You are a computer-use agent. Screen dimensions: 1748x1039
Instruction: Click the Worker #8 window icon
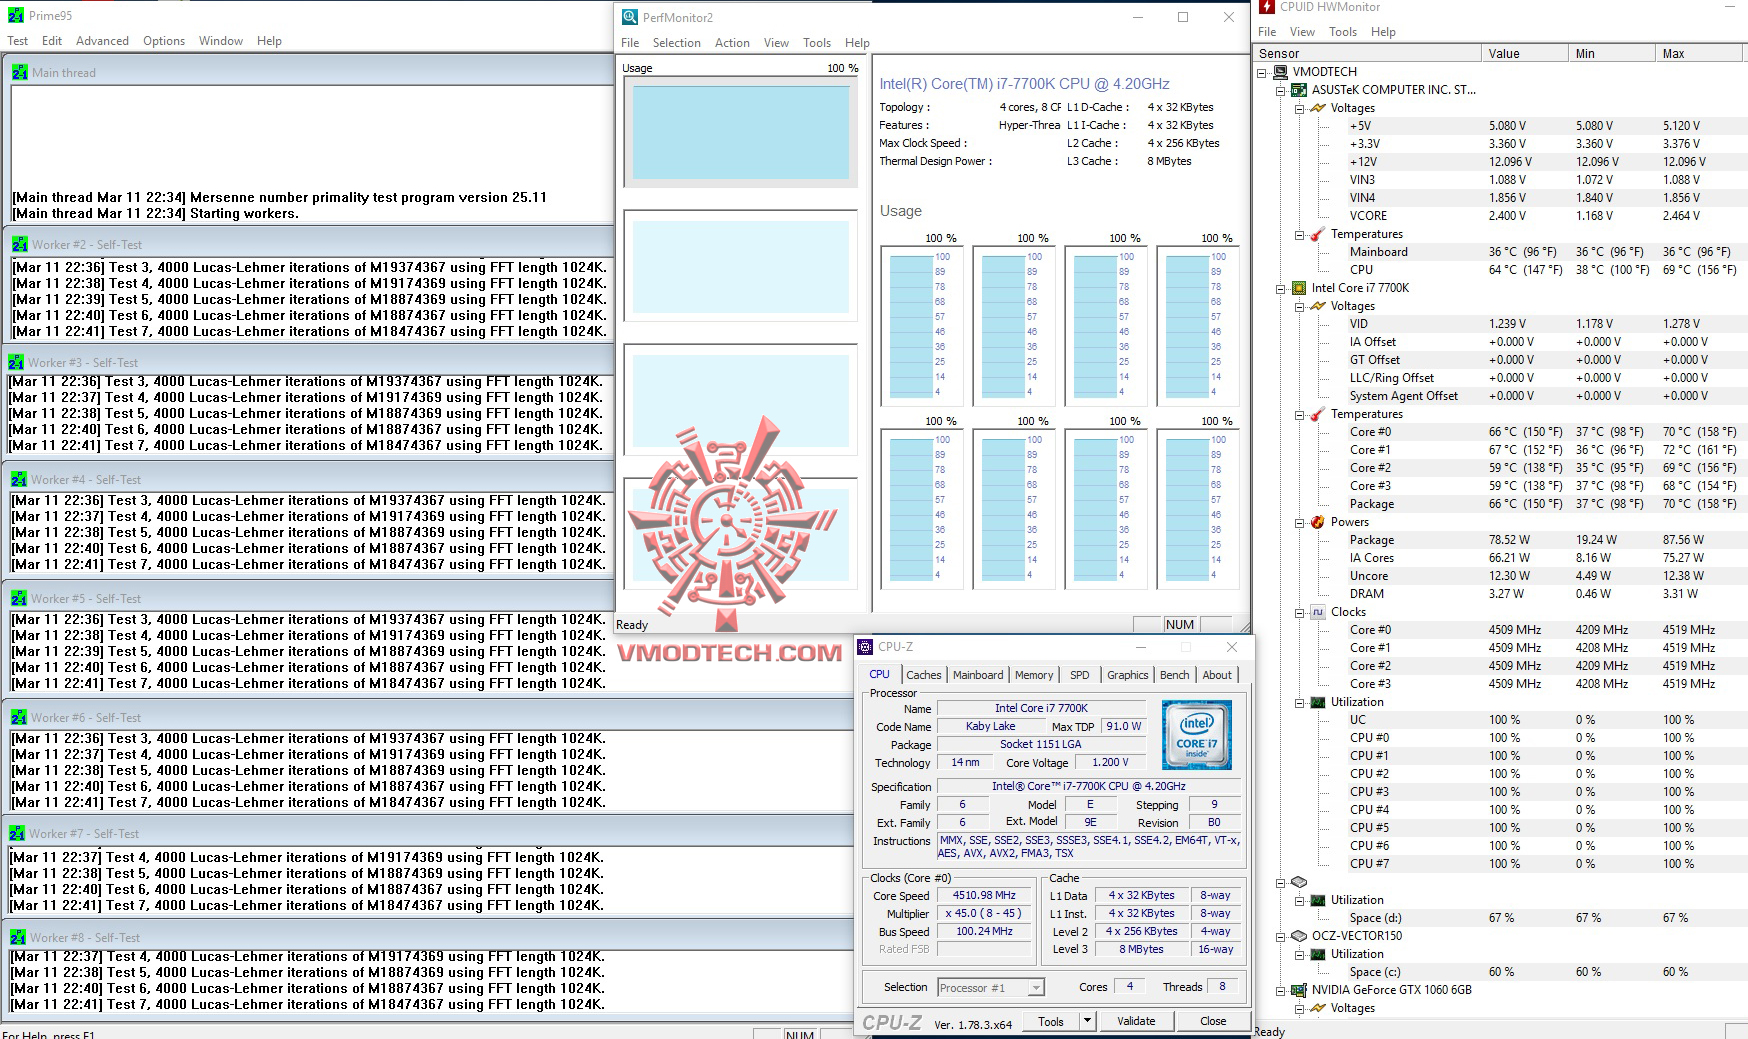pyautogui.click(x=18, y=937)
